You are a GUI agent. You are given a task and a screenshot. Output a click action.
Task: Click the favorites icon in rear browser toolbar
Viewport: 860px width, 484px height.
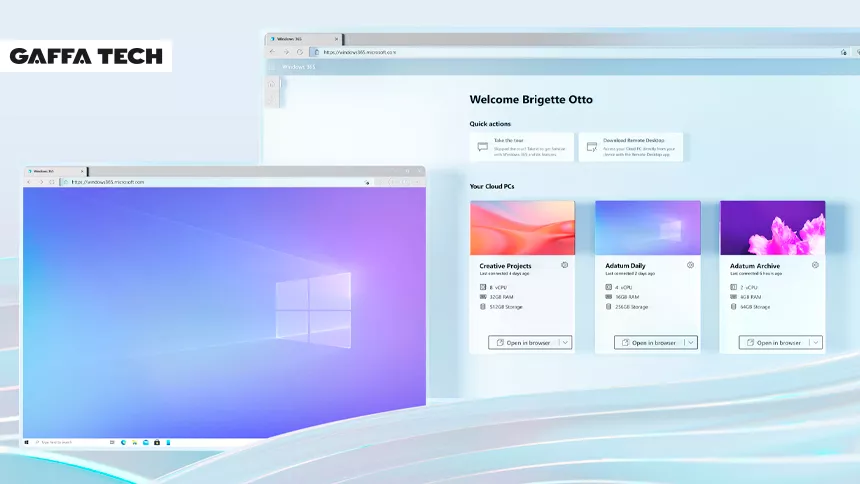(844, 52)
